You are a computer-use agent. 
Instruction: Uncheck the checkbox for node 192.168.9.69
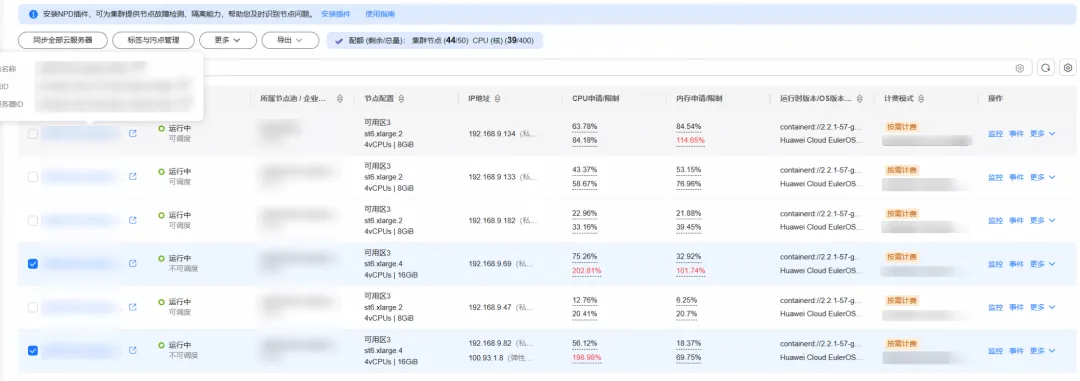[x=33, y=264]
